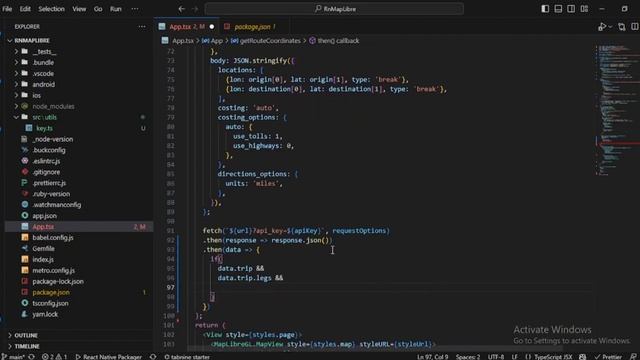Start React Native Packager from status bar
The width and height of the screenshot is (640, 360).
pos(109,357)
